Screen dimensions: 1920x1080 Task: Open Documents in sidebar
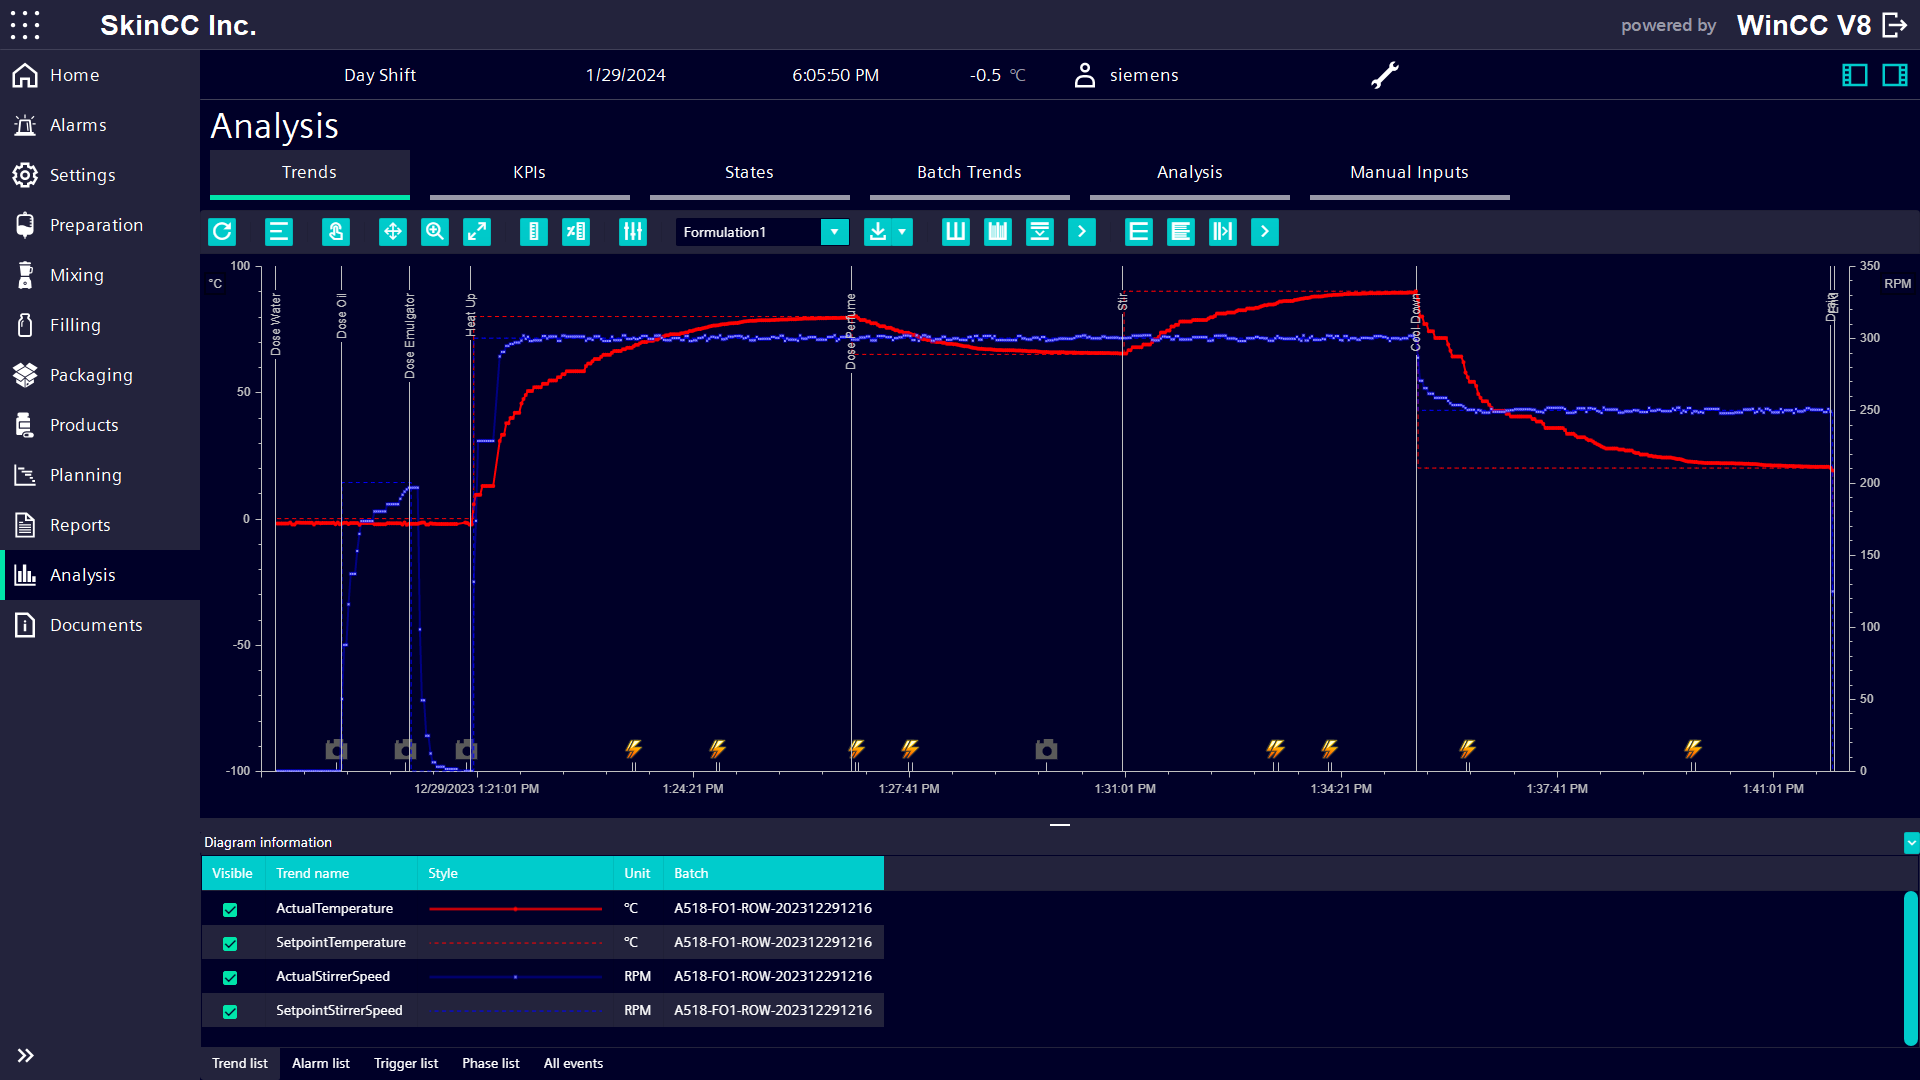(100, 625)
